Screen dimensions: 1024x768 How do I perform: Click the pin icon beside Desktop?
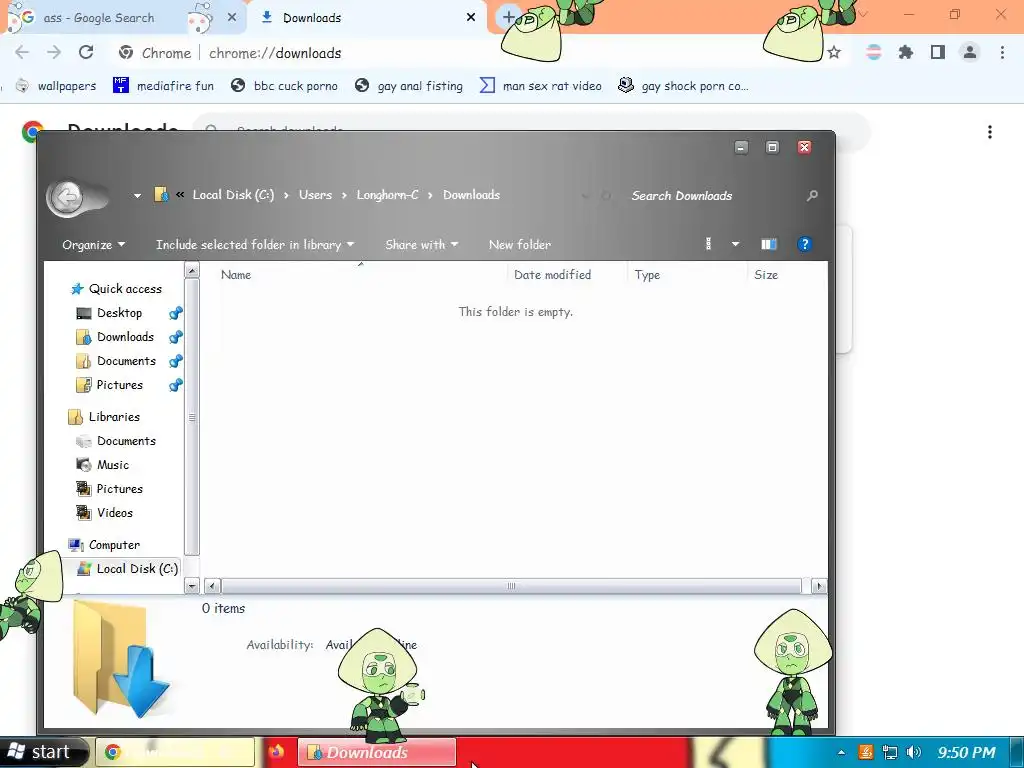pos(175,313)
